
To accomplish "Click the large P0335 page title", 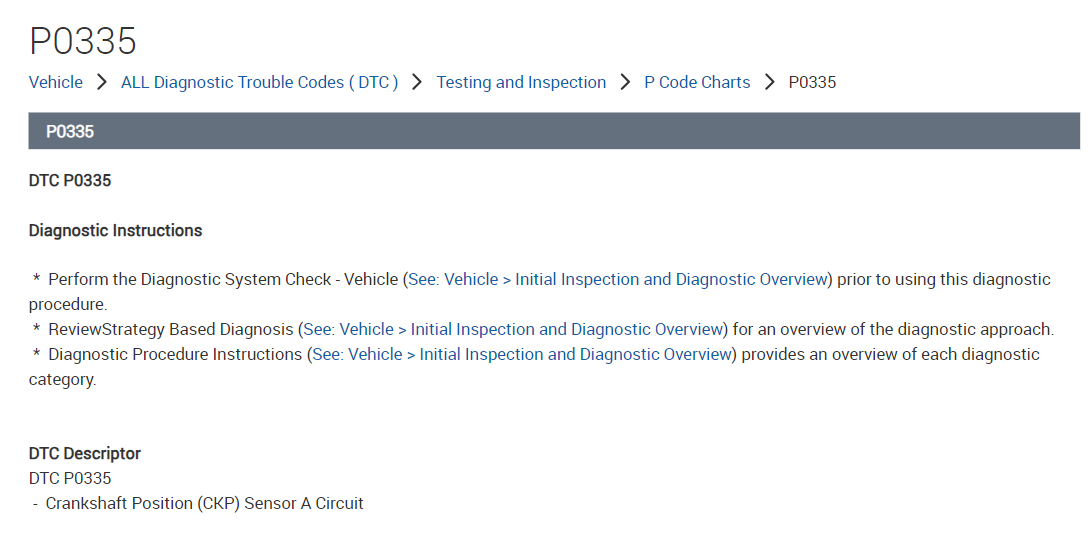I will pos(83,41).
